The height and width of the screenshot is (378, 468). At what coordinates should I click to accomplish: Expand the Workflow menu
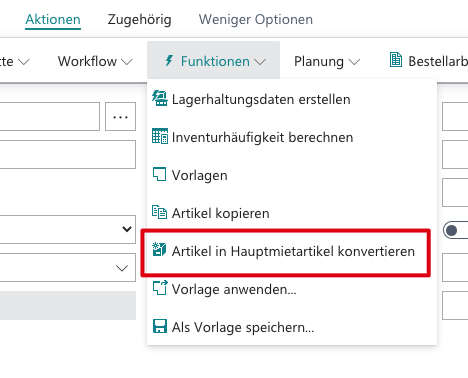(x=95, y=61)
